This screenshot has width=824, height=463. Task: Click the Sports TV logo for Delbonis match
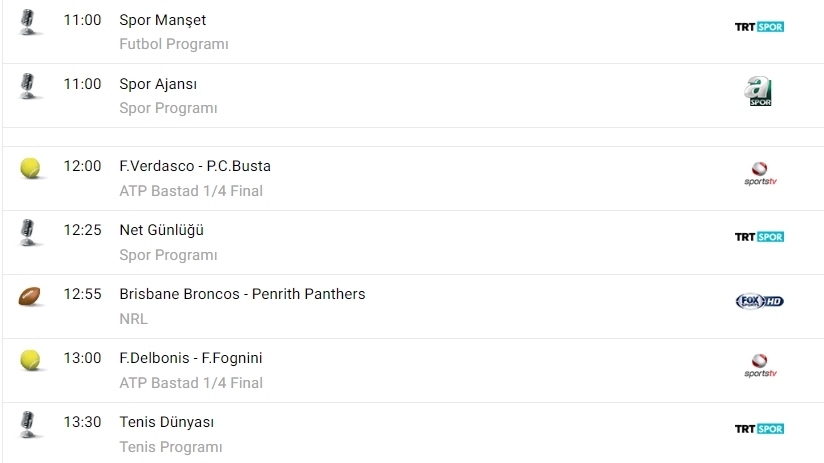(x=760, y=366)
